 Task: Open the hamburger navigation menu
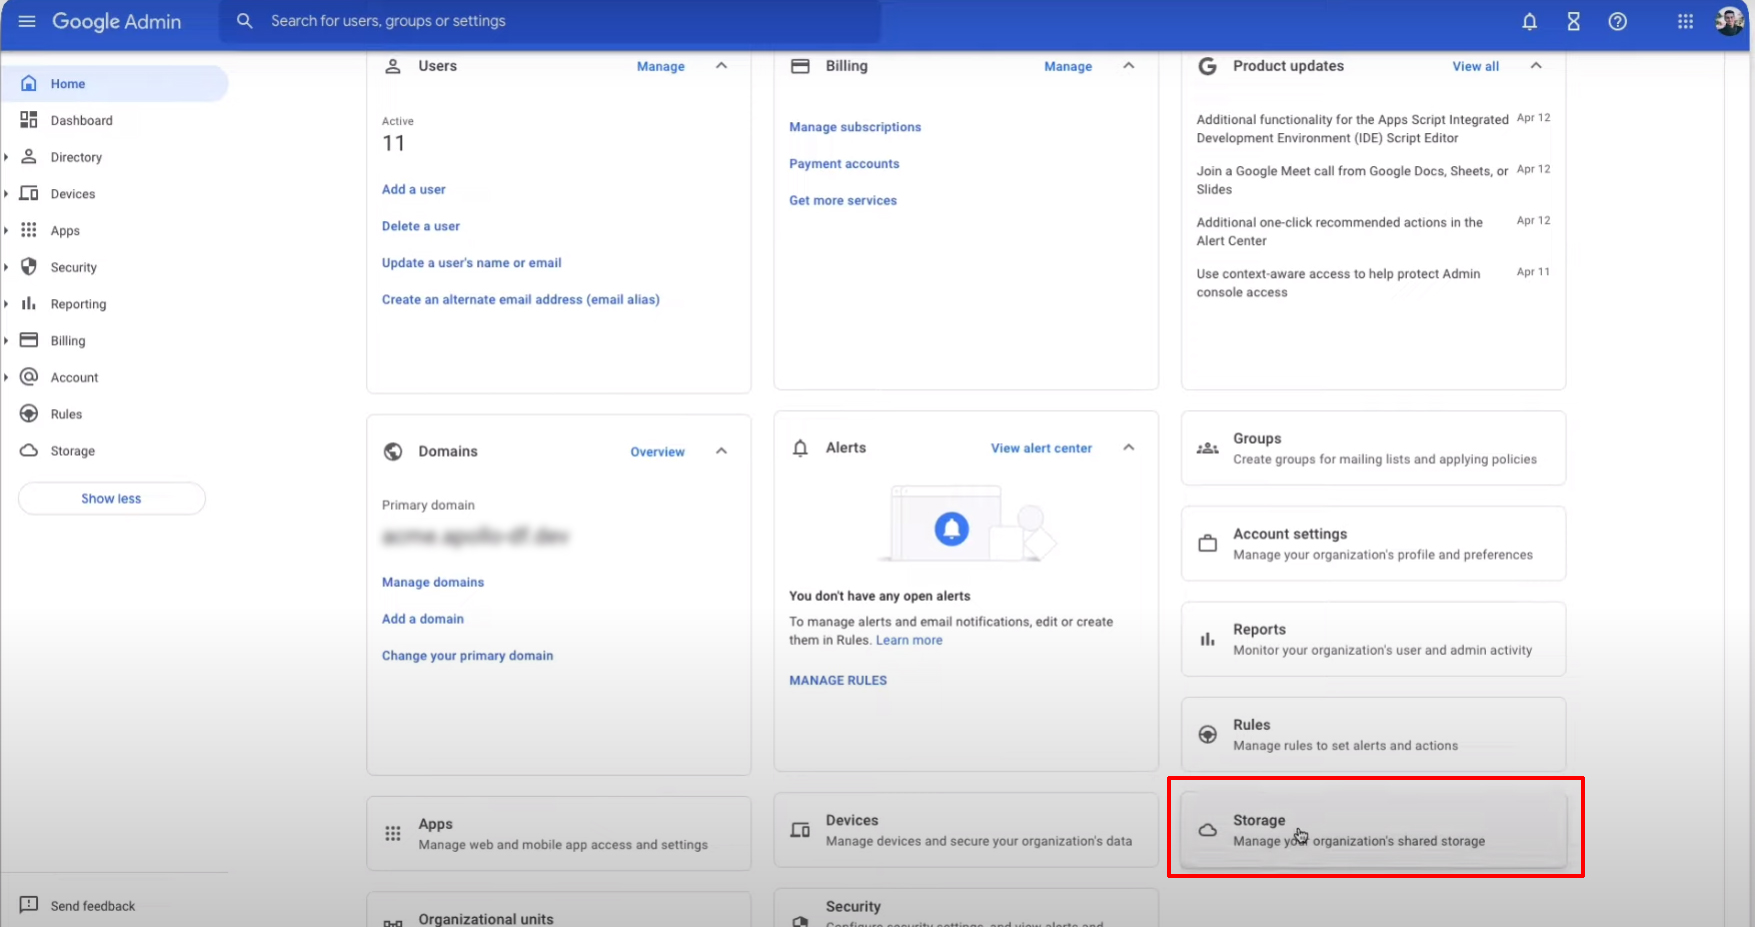click(x=27, y=21)
